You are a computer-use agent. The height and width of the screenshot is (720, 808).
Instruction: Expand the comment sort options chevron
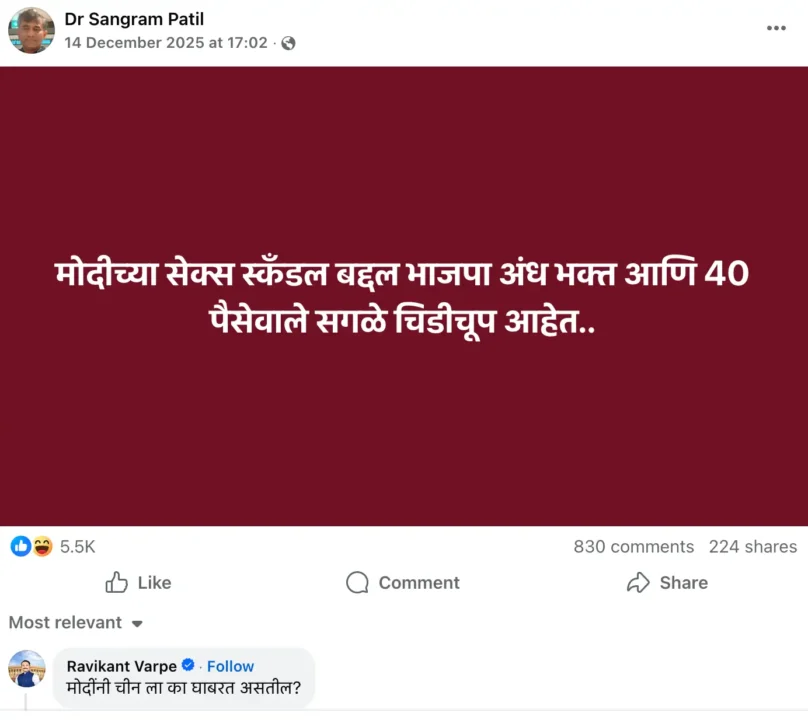tap(135, 623)
